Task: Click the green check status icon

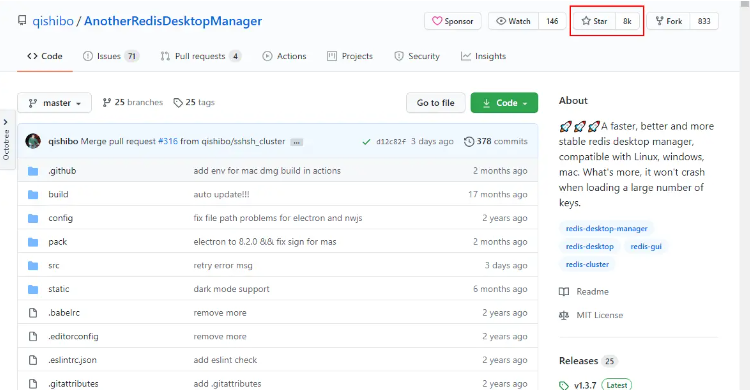Action: point(366,142)
